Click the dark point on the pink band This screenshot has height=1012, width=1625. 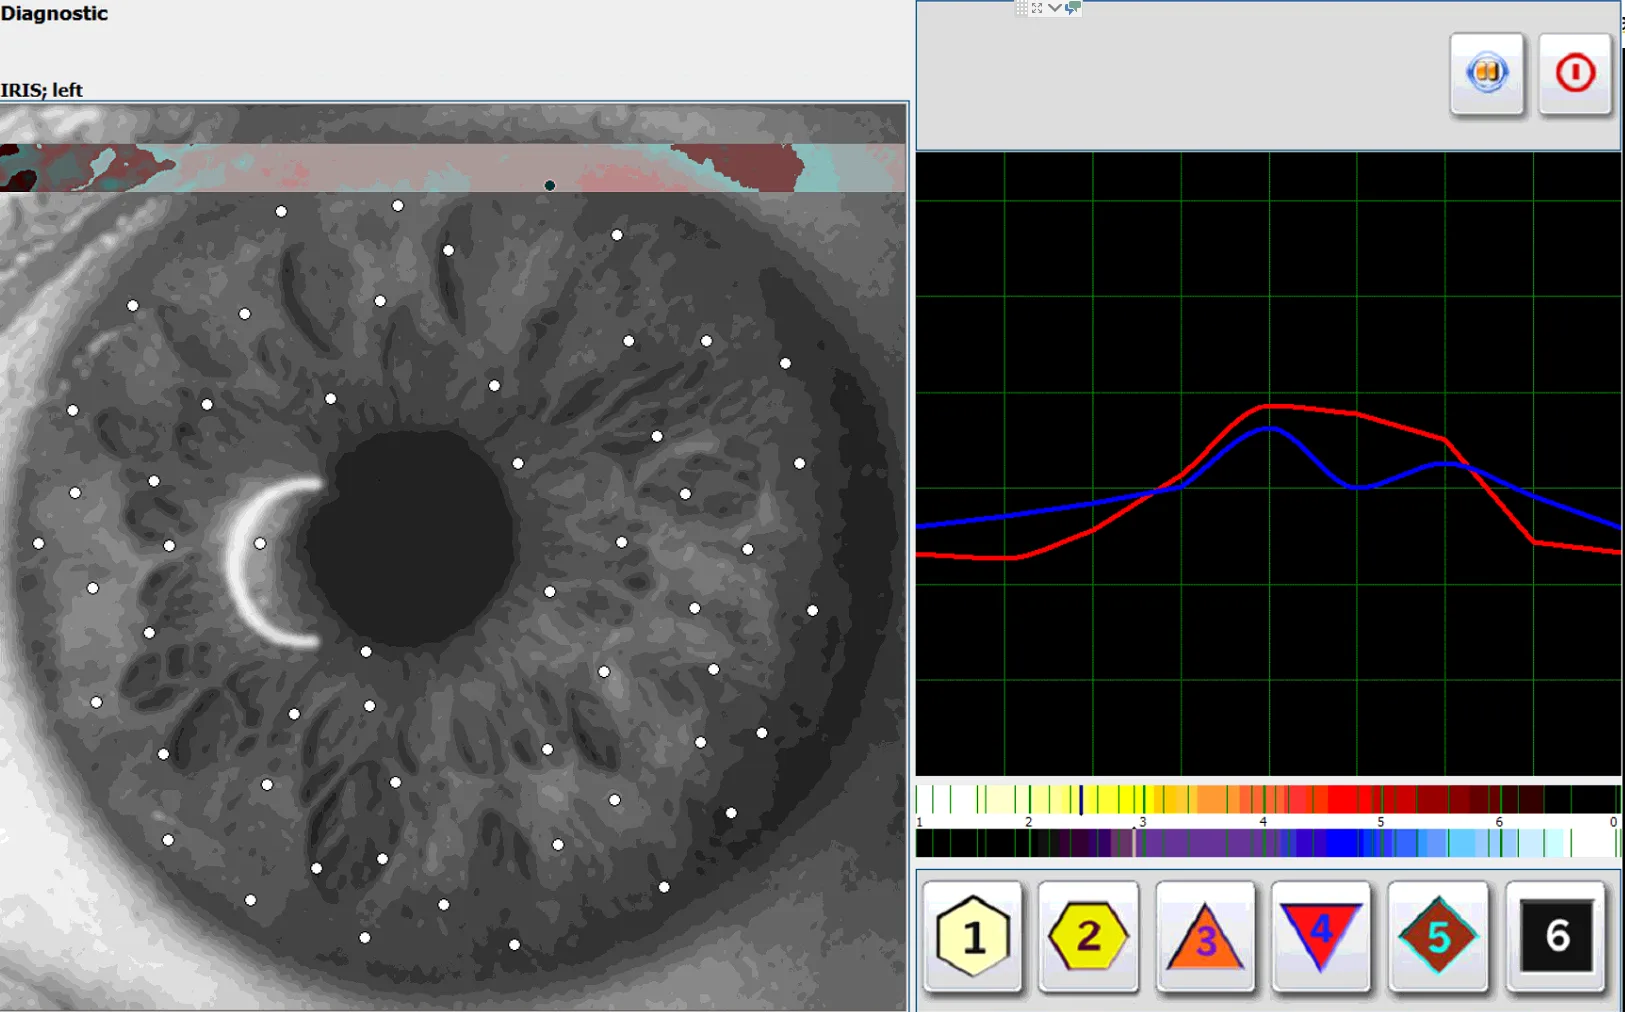click(549, 185)
